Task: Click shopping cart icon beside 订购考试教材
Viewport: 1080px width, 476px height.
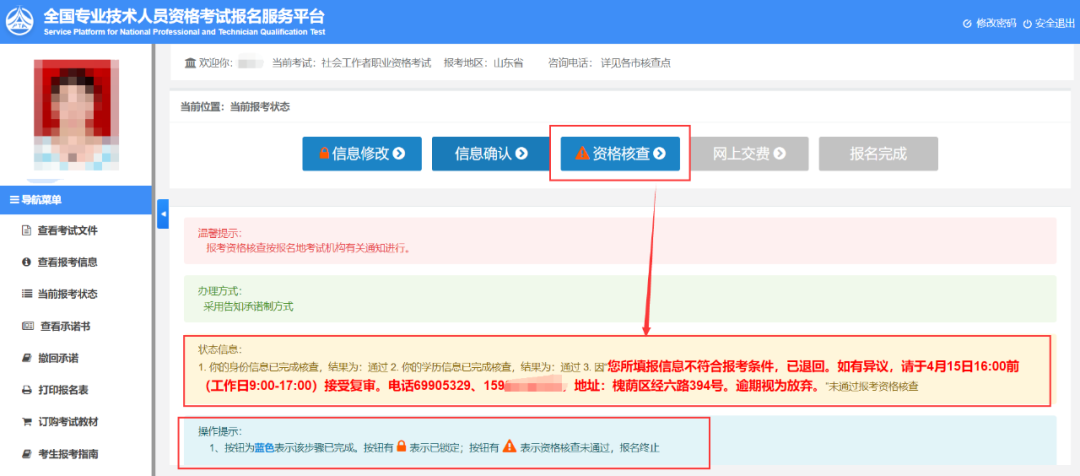Action: pos(27,422)
